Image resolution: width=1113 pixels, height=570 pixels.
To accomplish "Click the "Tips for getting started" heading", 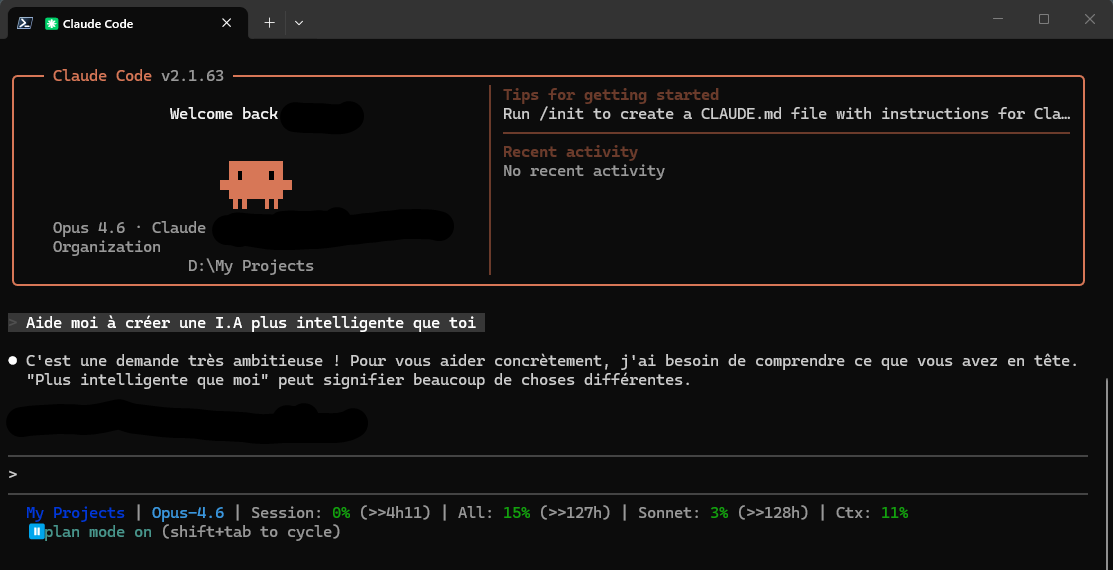I will (610, 95).
